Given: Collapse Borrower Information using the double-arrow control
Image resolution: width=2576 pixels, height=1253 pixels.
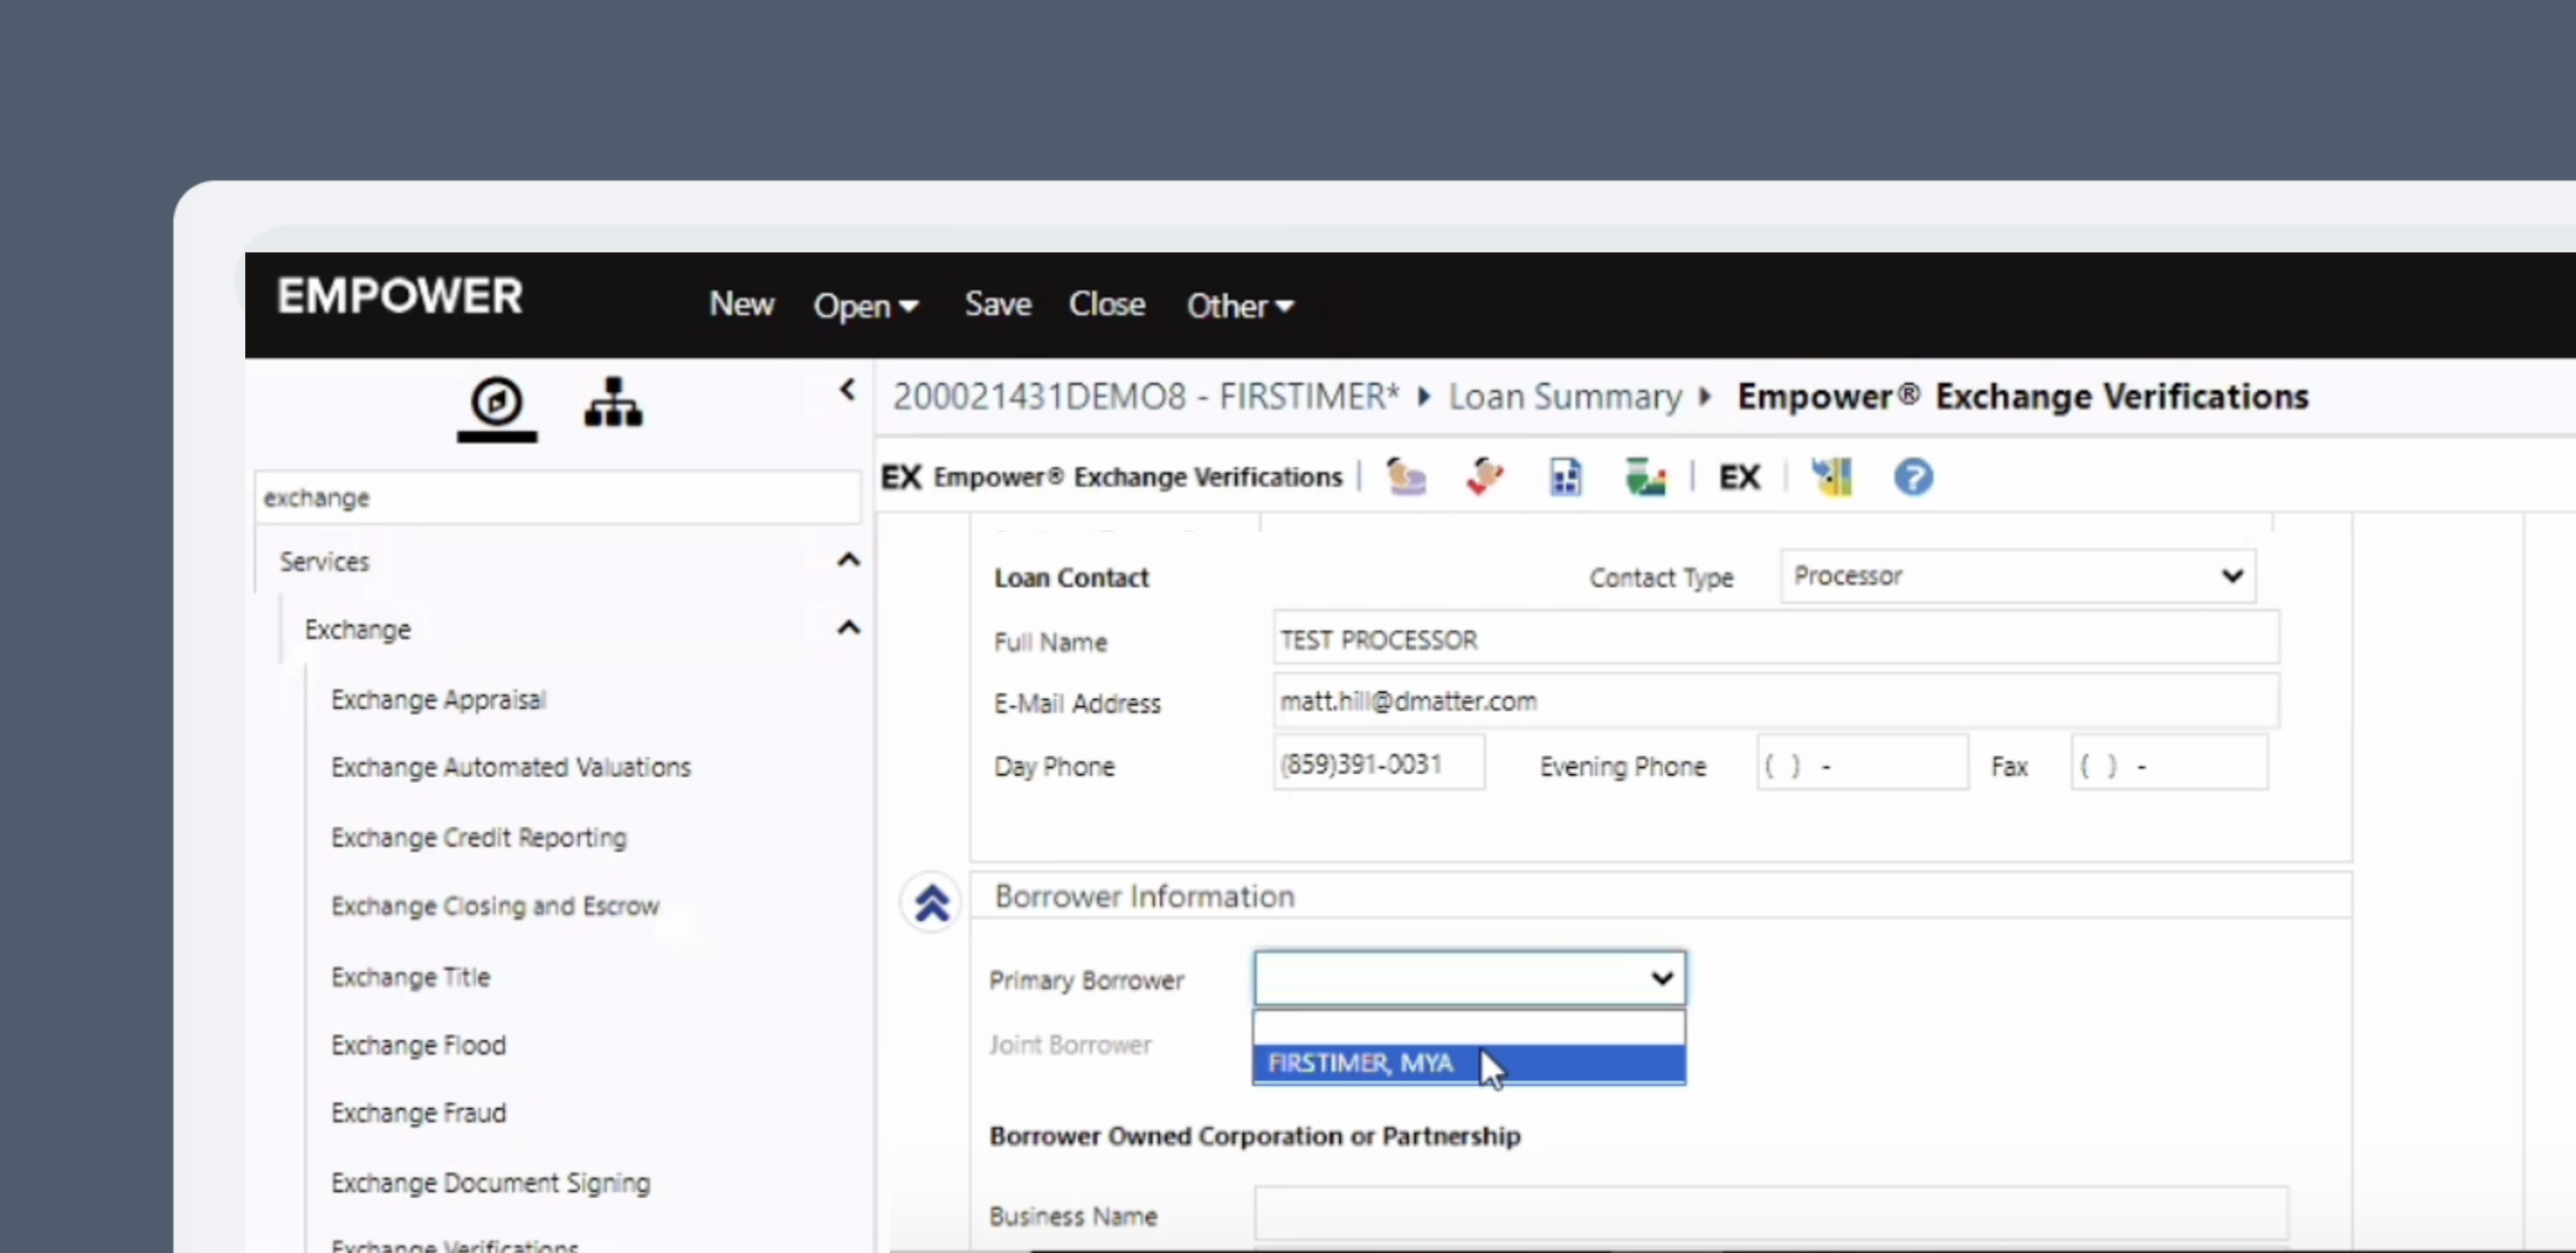Looking at the screenshot, I should (x=931, y=901).
